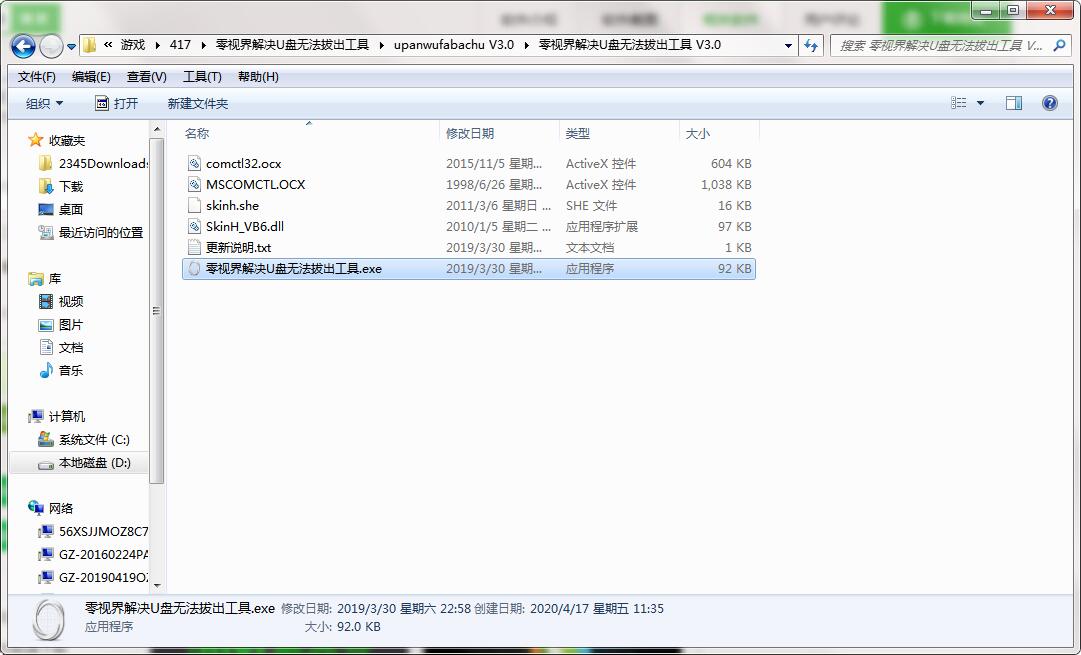Open recent pages dropdown near back button

(71, 47)
